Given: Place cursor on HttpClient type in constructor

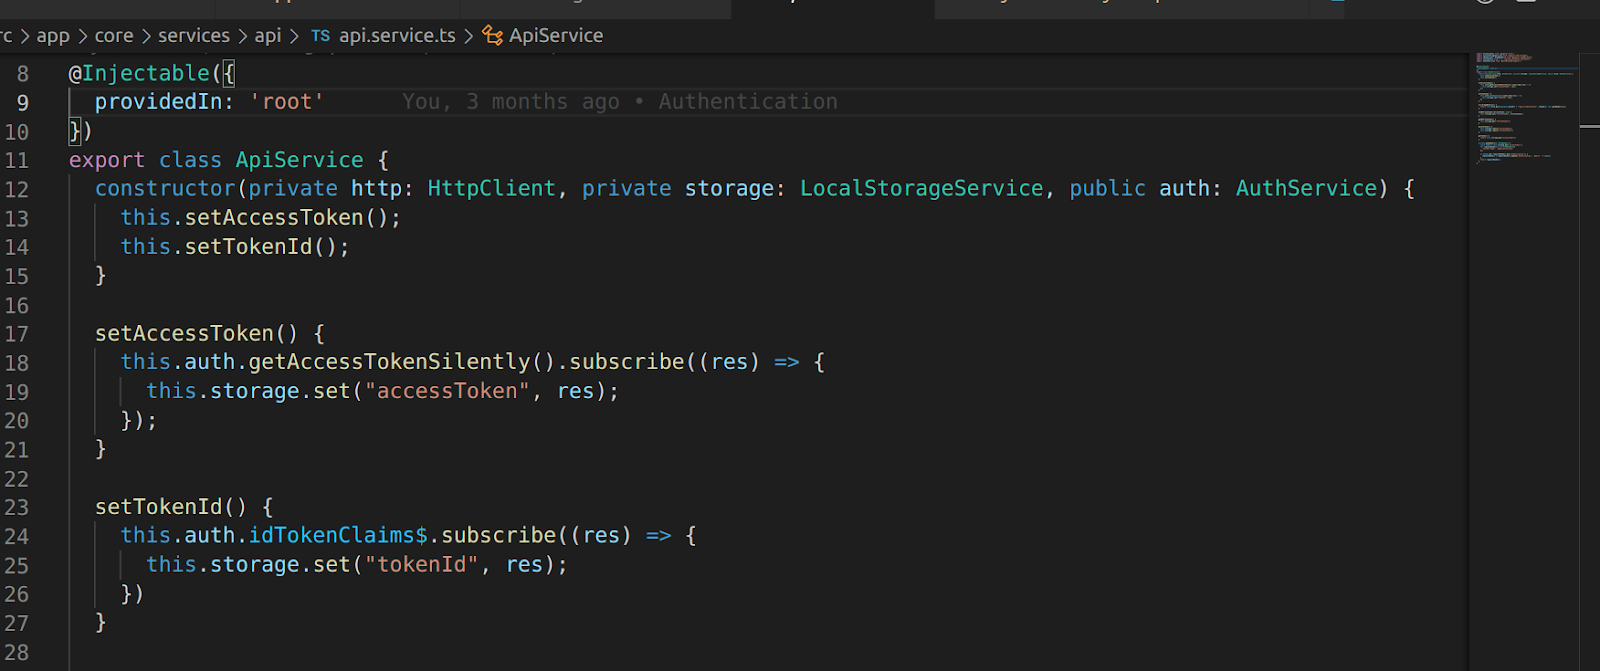Looking at the screenshot, I should [x=490, y=189].
